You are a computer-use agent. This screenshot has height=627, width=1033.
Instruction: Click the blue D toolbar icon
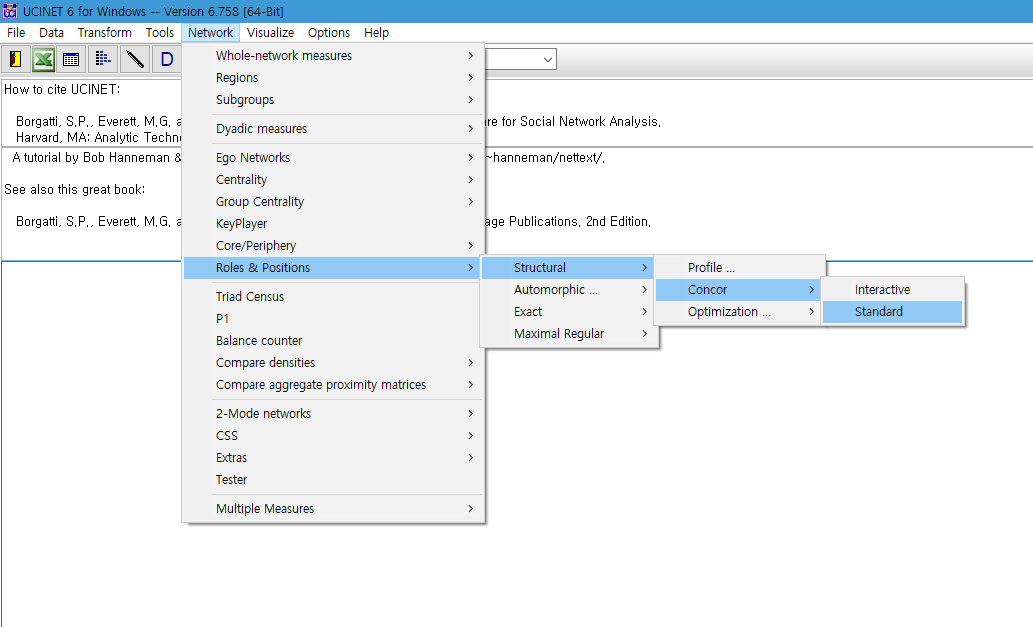pos(167,59)
